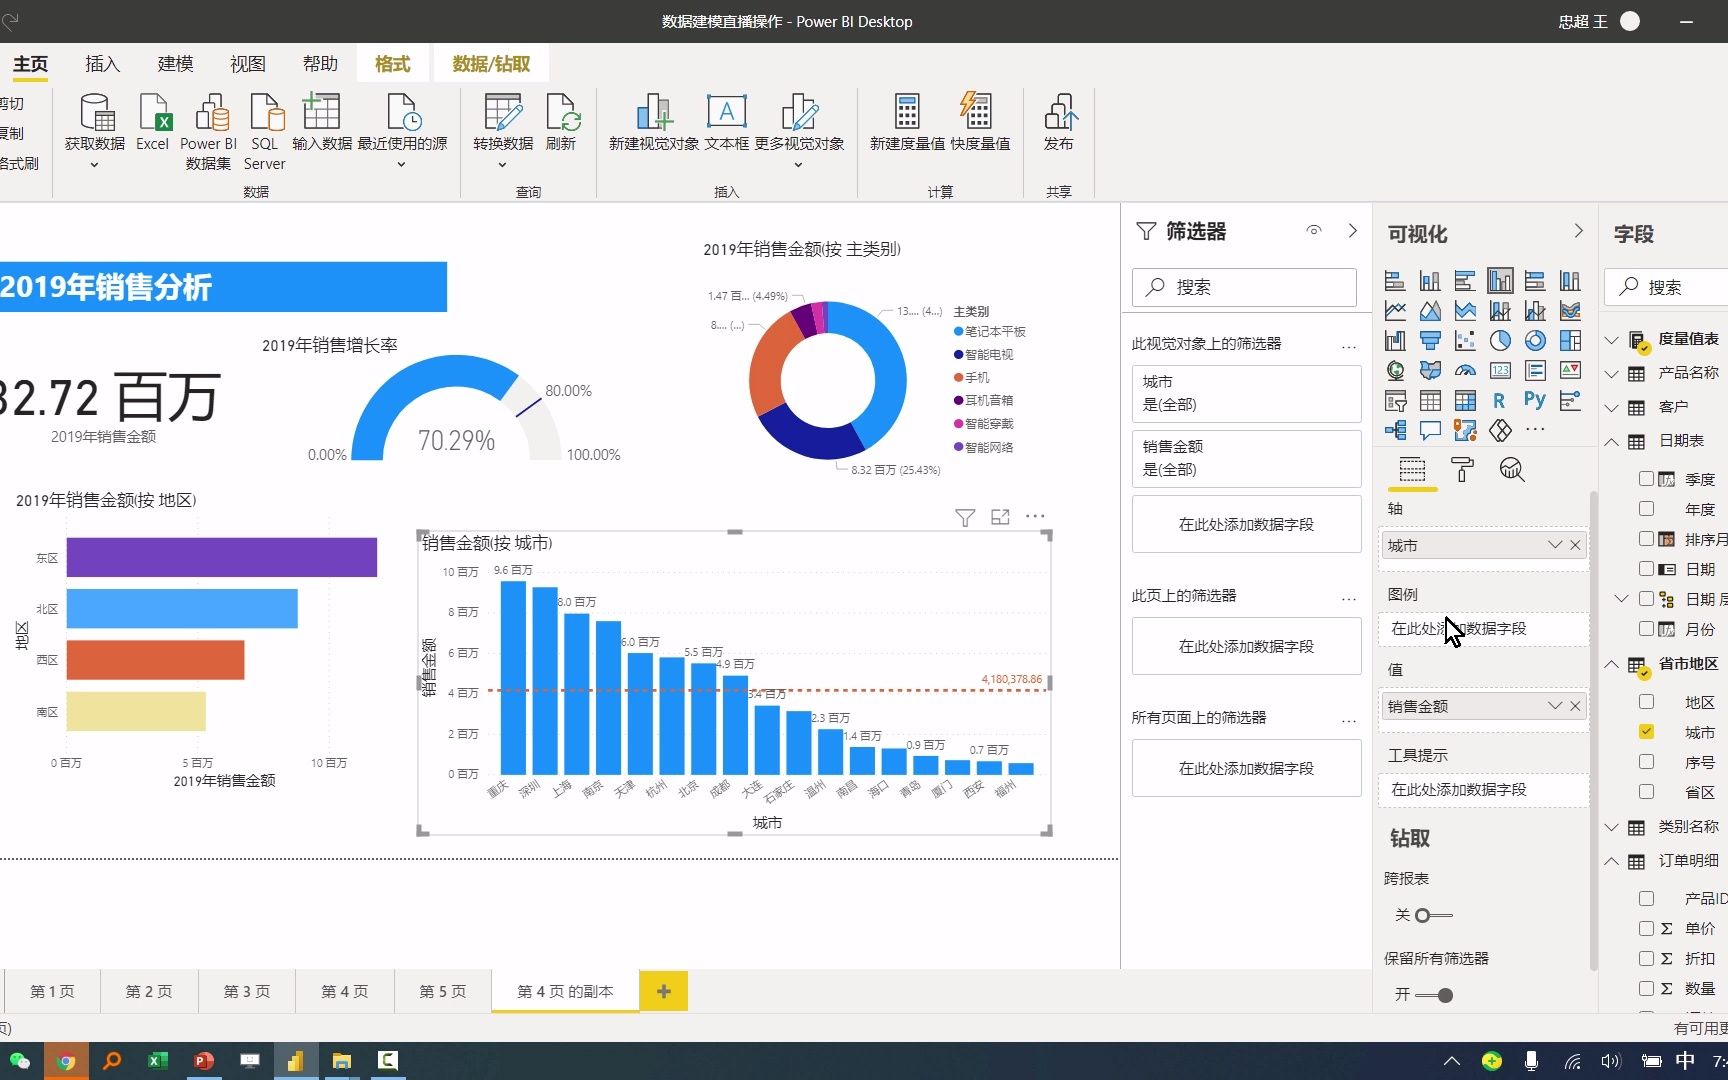Screen dimensions: 1728x1080
Task: Select the treemap visualization icon
Action: 1570,340
